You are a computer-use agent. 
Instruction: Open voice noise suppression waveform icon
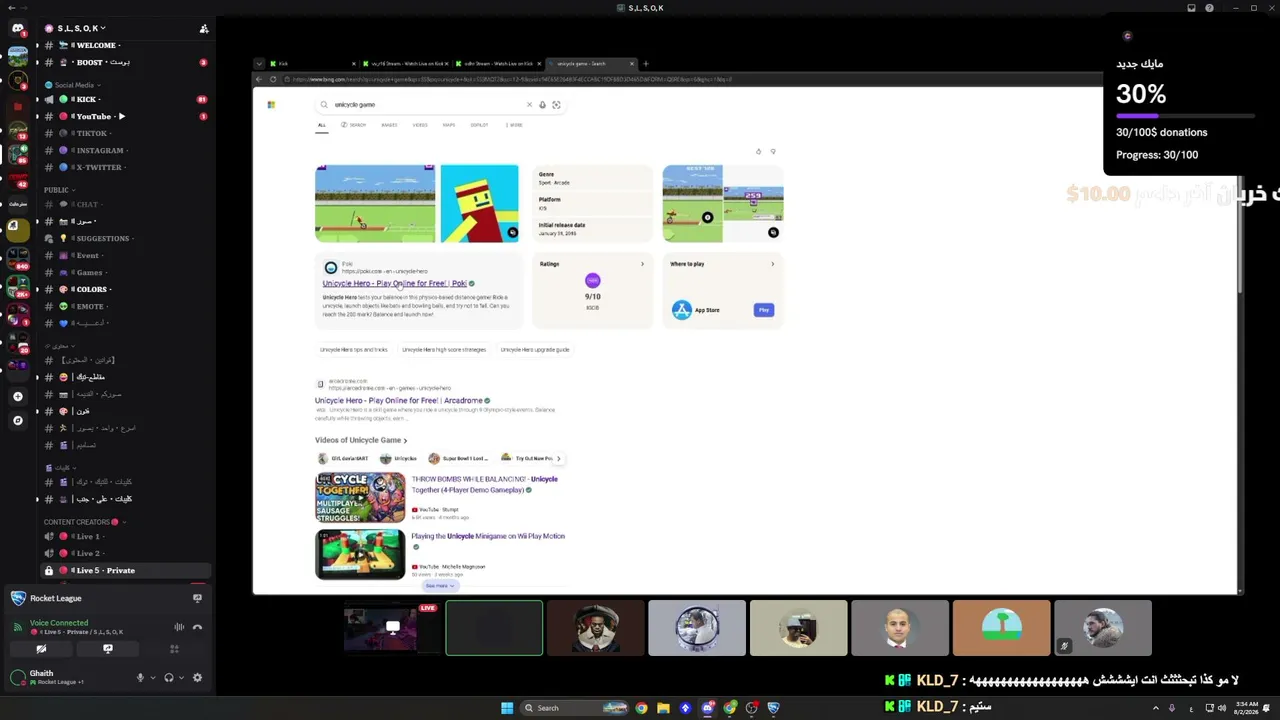(179, 627)
